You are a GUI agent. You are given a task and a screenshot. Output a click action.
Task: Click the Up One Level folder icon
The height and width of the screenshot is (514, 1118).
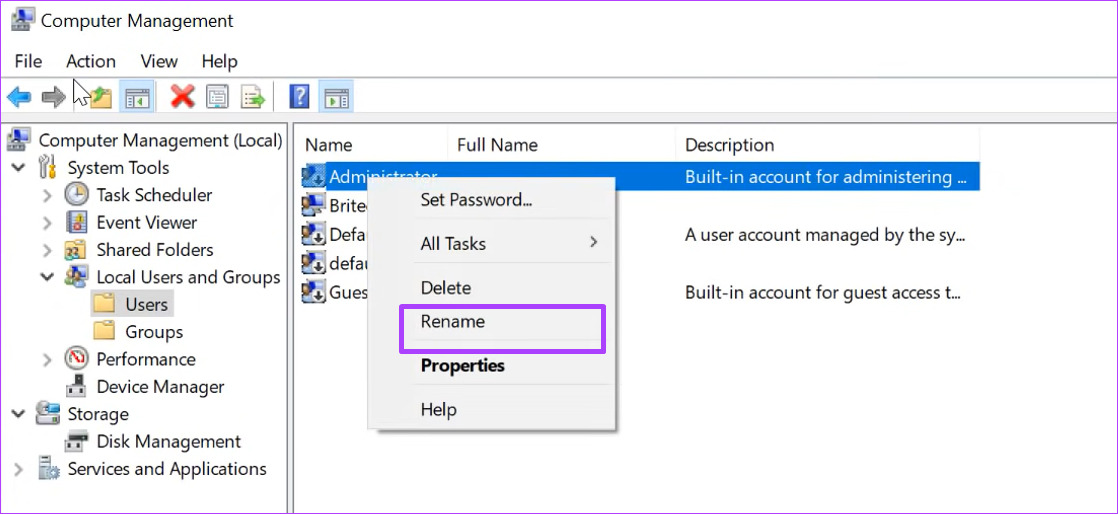coord(101,97)
